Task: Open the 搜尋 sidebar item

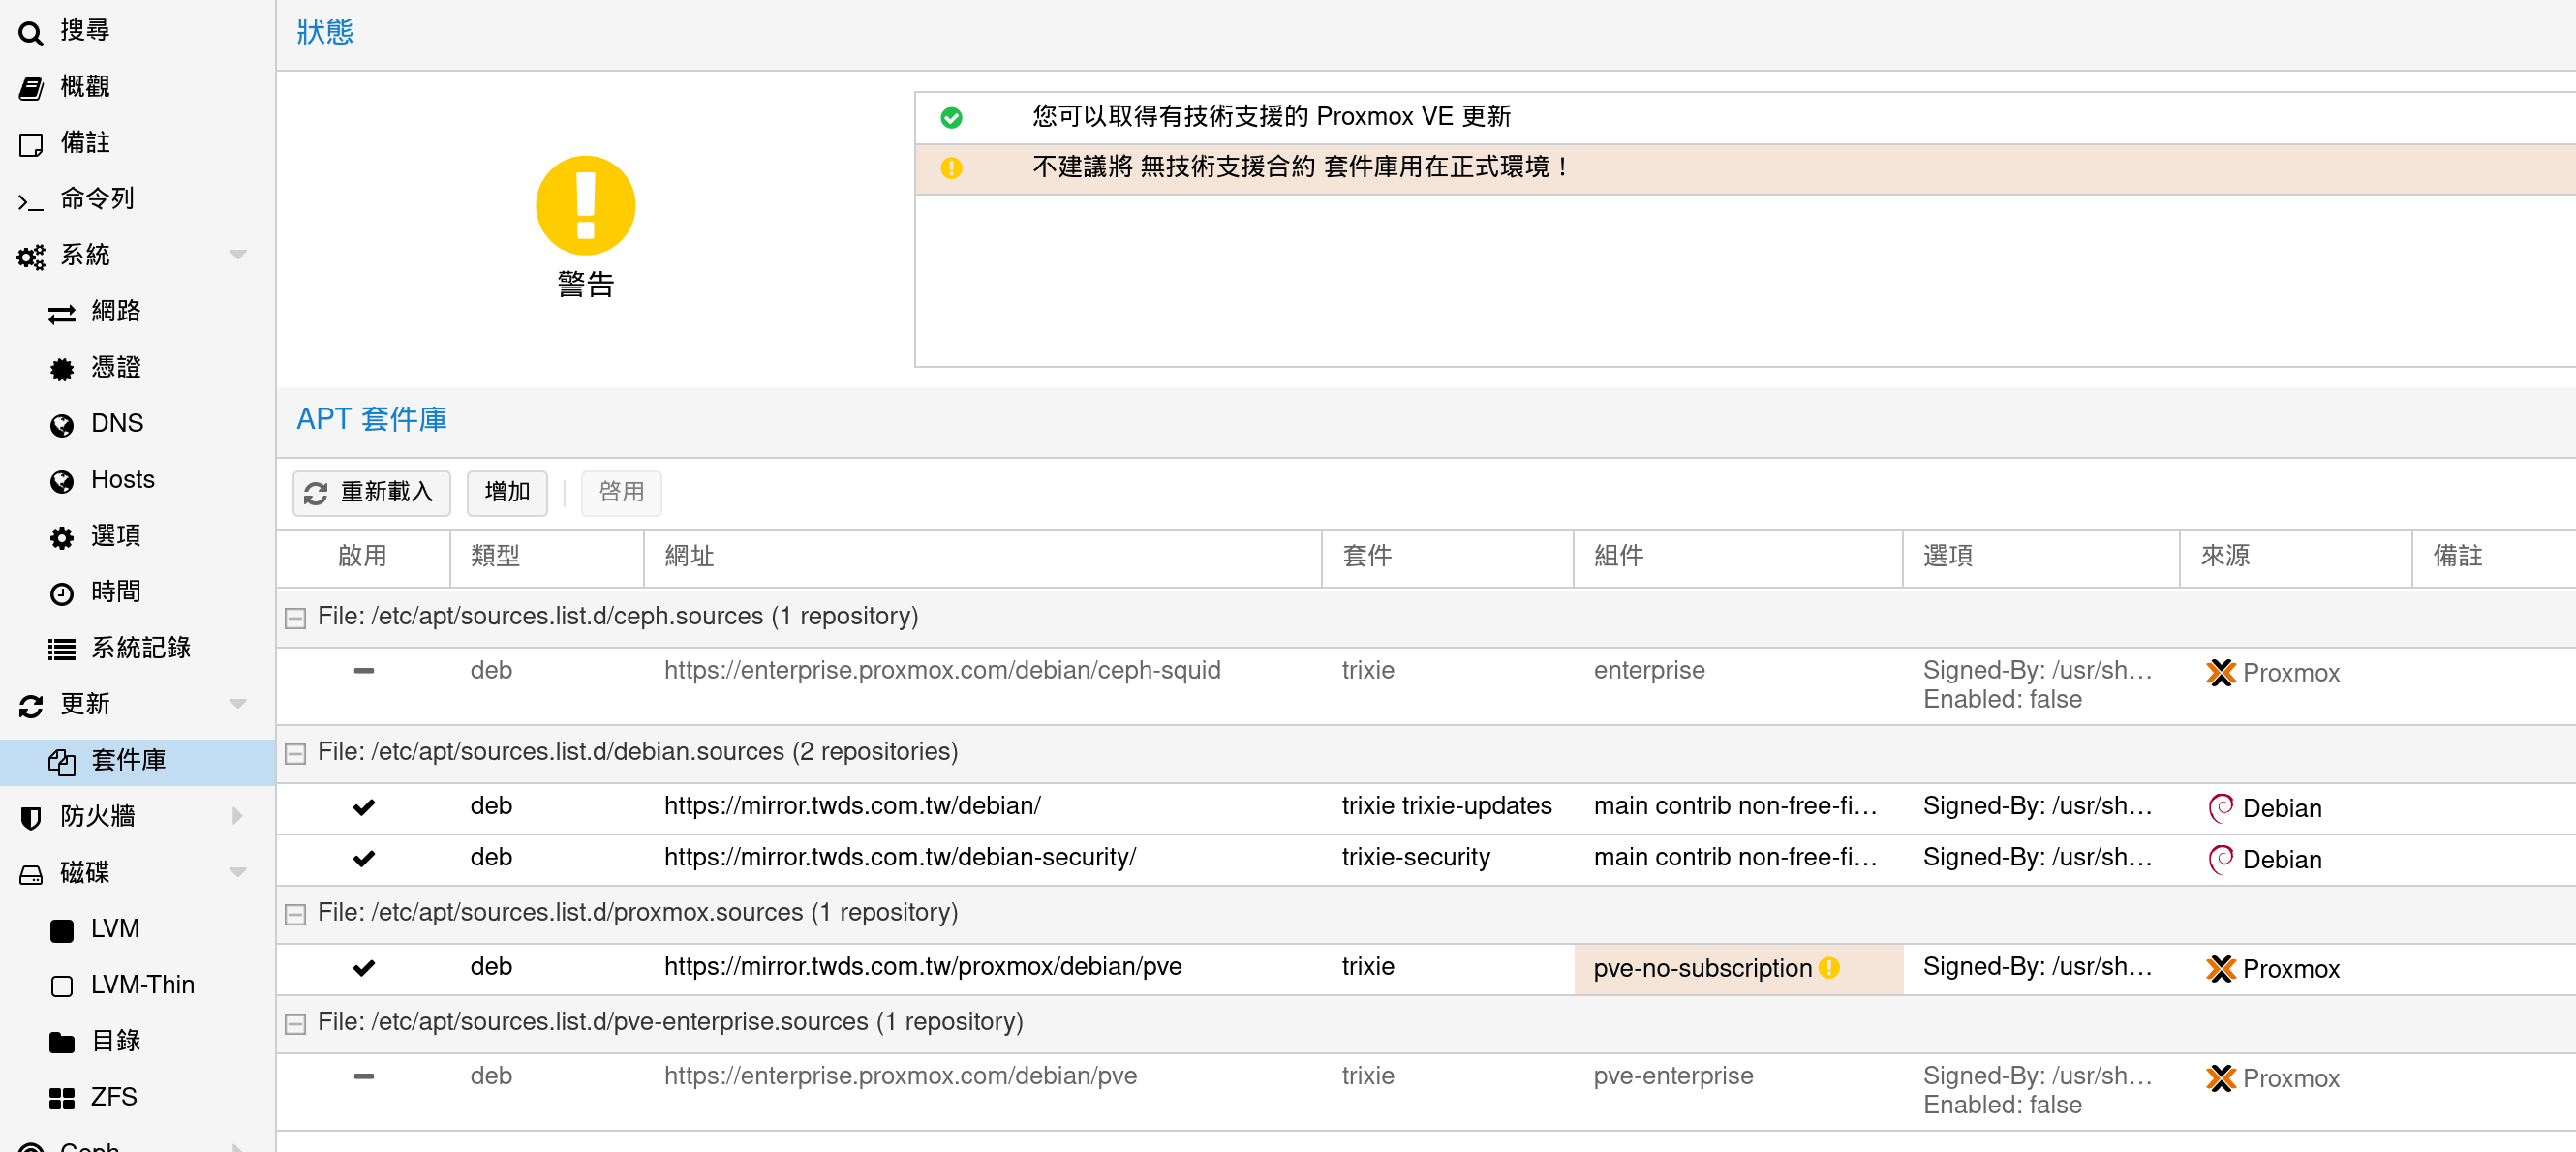Action: coord(138,31)
